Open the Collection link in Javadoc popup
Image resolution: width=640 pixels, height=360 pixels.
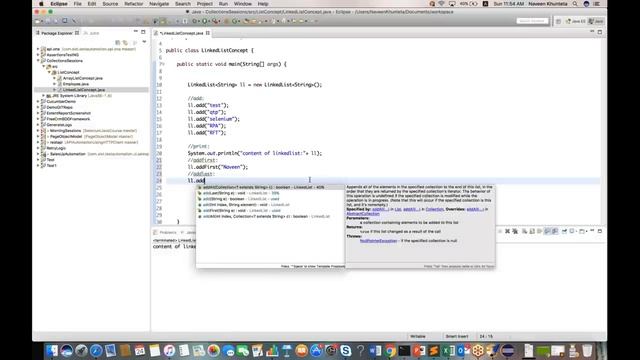(434, 209)
